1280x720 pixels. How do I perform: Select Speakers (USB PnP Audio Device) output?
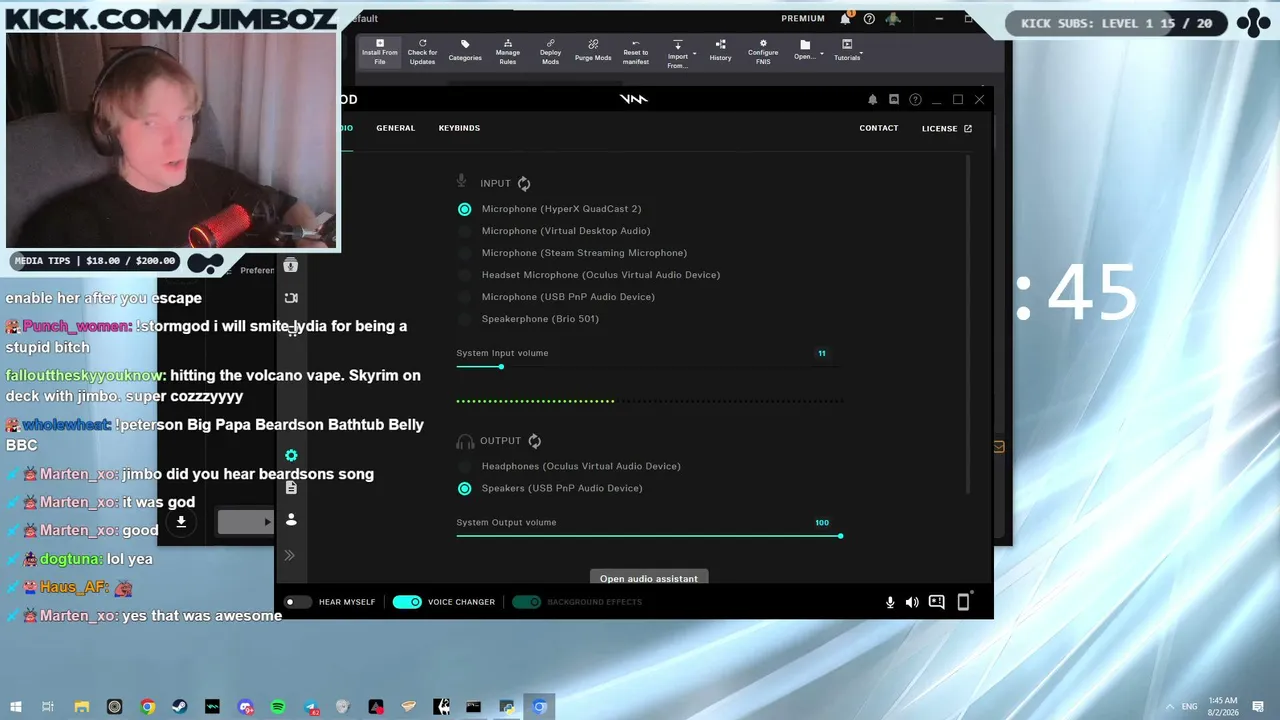(550, 488)
